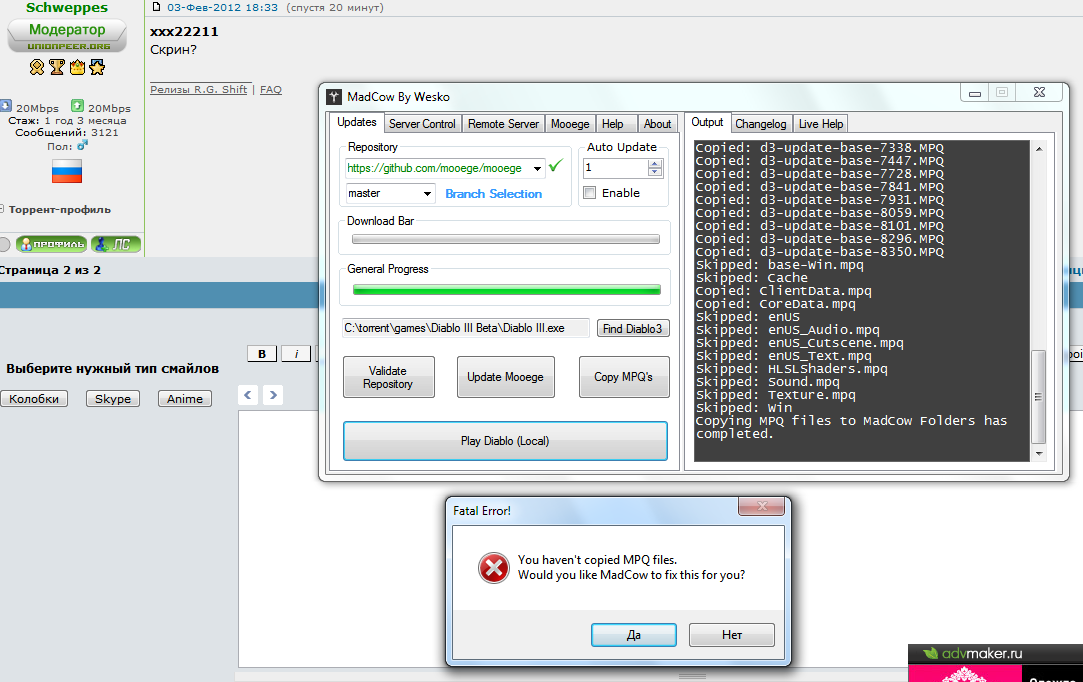Click the download speed arrow icon
Screen dimensions: 1083x682
point(6,106)
